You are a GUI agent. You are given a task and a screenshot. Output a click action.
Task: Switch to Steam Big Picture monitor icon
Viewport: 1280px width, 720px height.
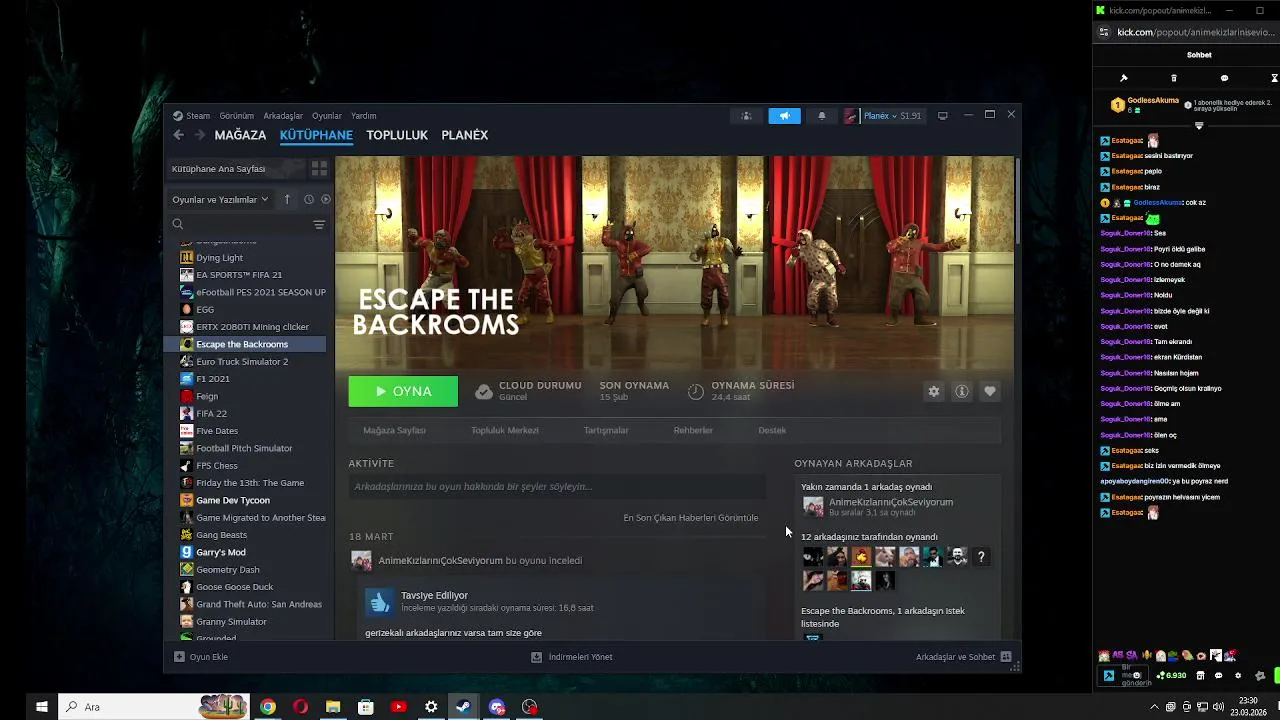point(942,116)
